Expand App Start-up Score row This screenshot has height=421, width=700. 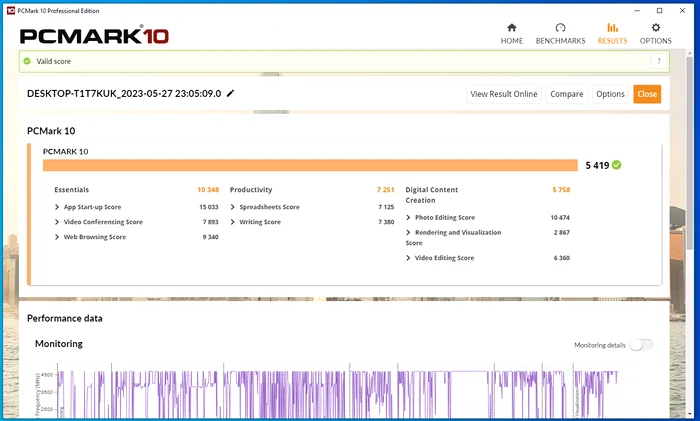click(x=57, y=207)
